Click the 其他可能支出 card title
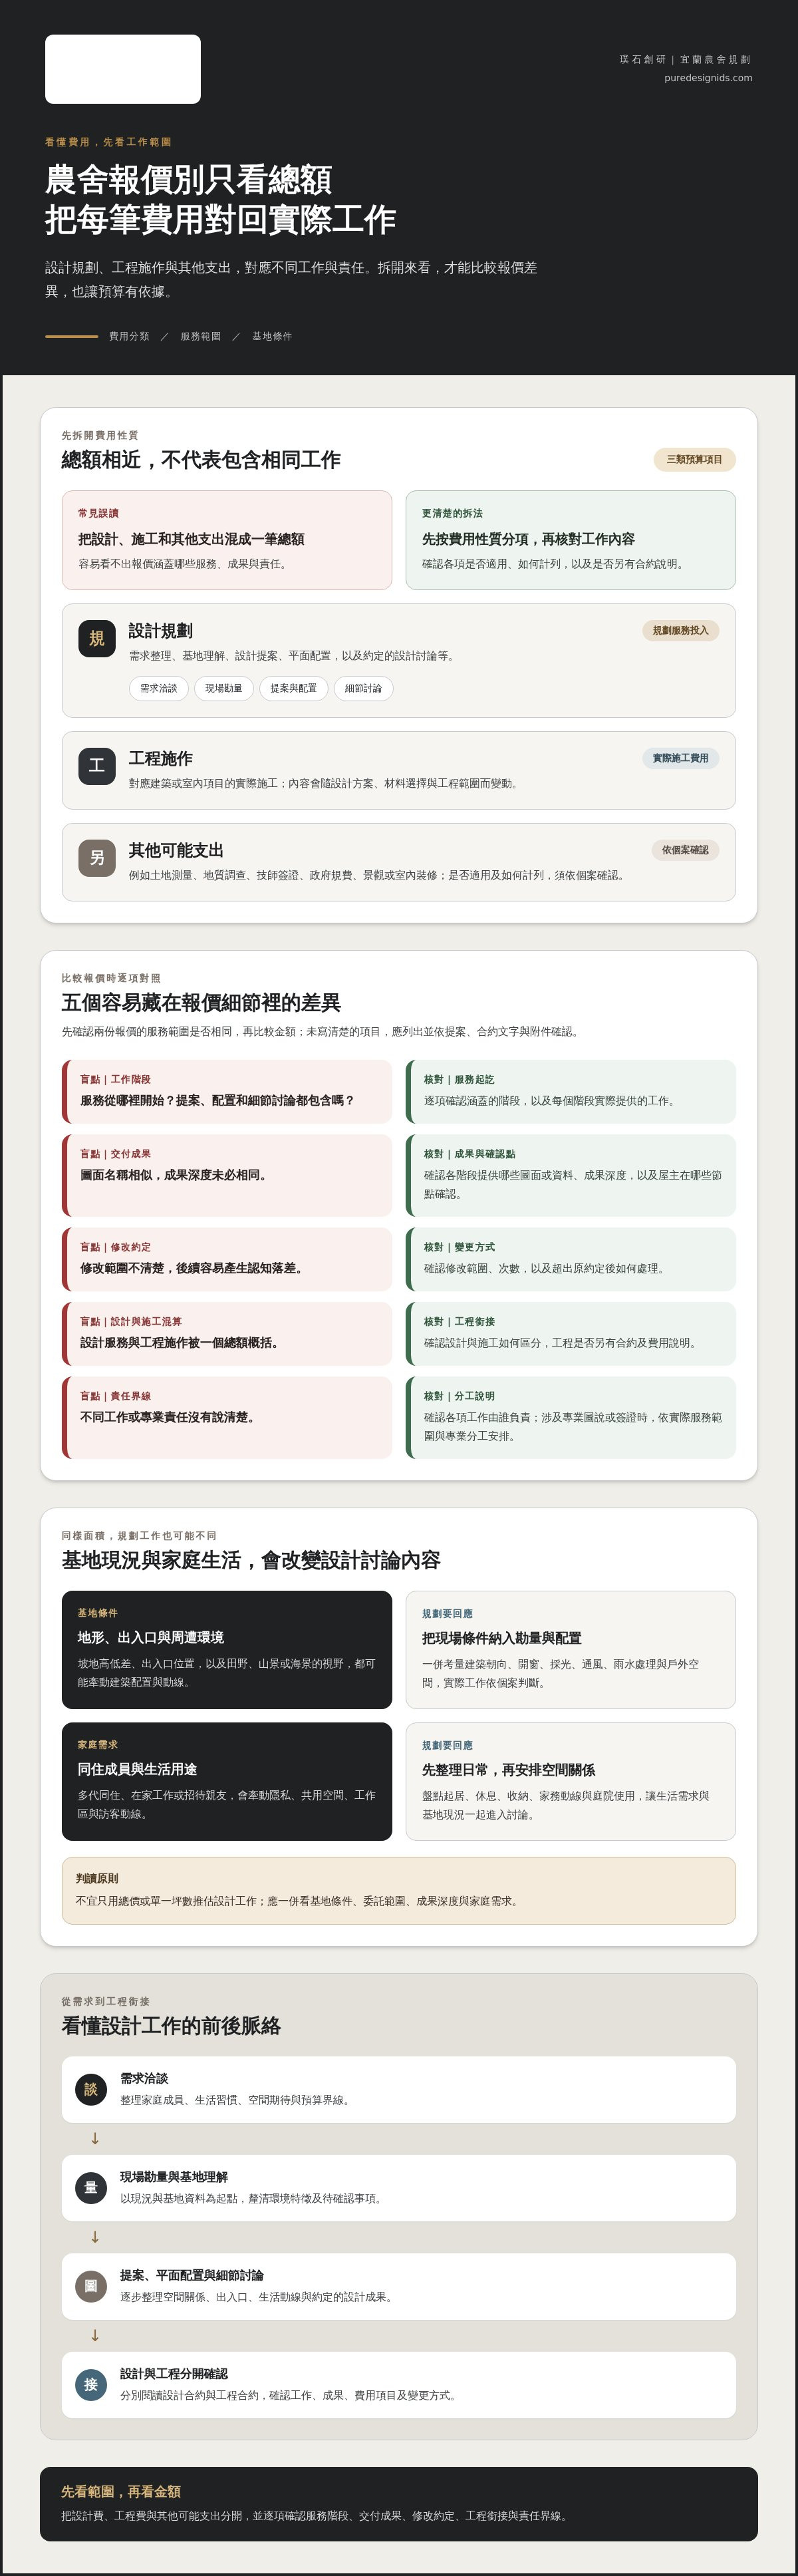The width and height of the screenshot is (798, 2576). (176, 850)
